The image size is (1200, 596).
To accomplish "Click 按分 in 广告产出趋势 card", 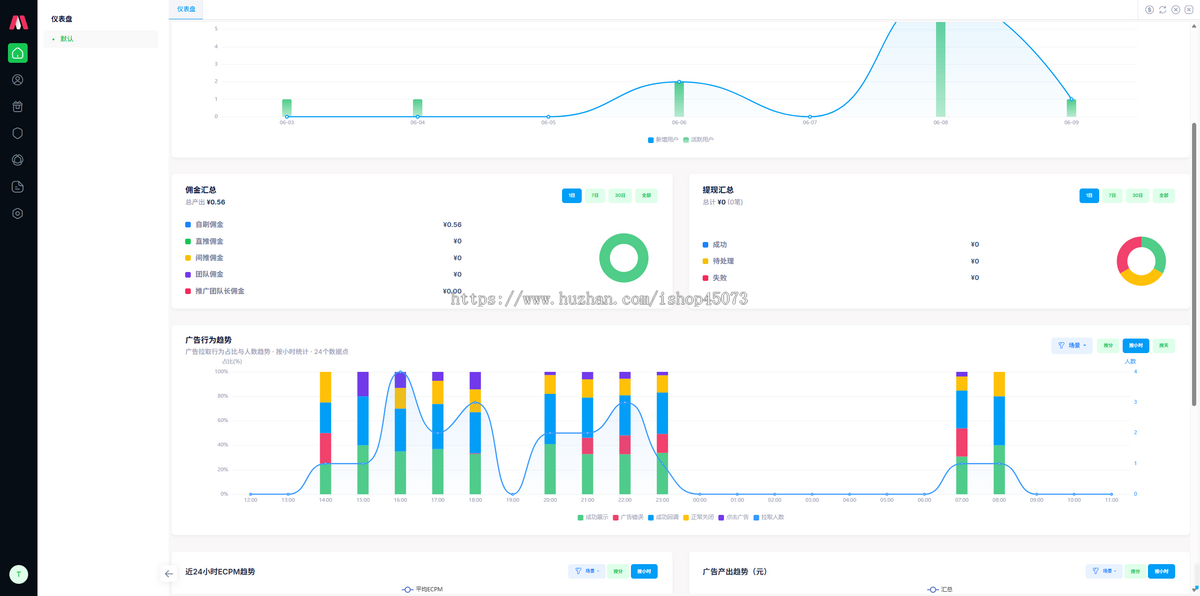I will click(1135, 571).
